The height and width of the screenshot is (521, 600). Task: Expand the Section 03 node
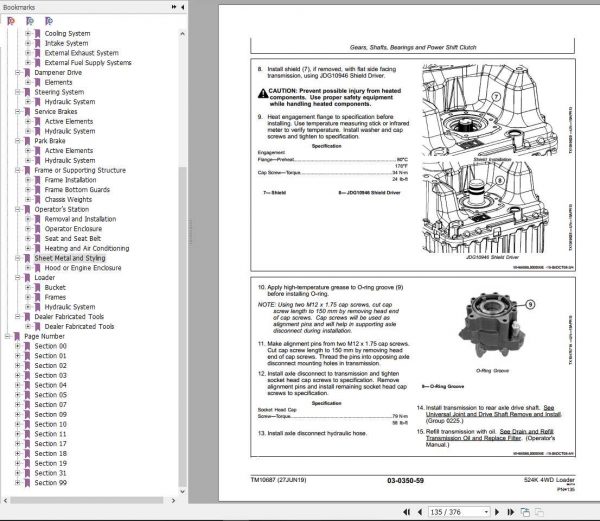coord(18,375)
